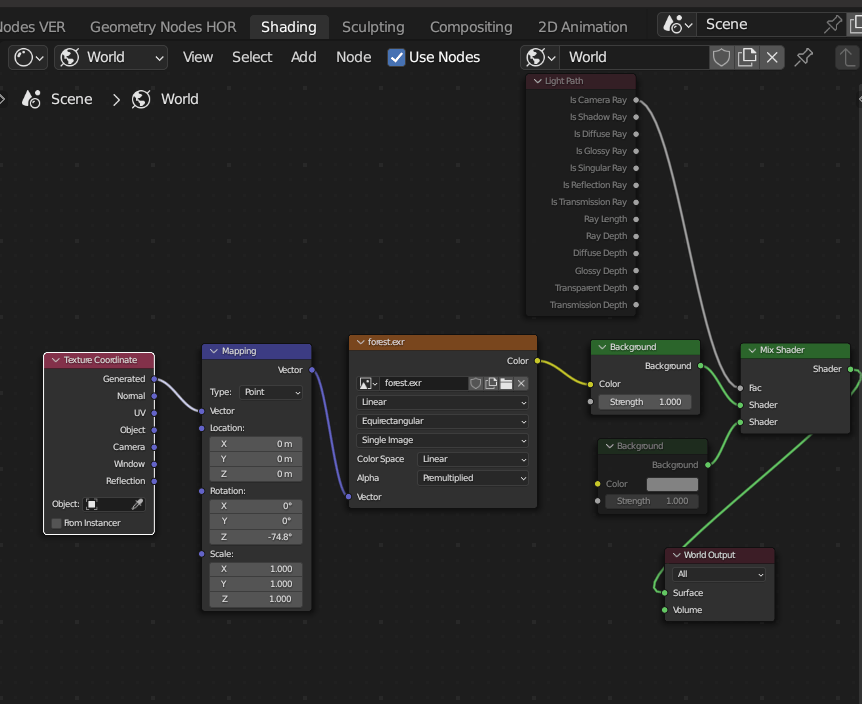The height and width of the screenshot is (704, 862).
Task: Click the lower Background node color swatch
Action: click(672, 484)
